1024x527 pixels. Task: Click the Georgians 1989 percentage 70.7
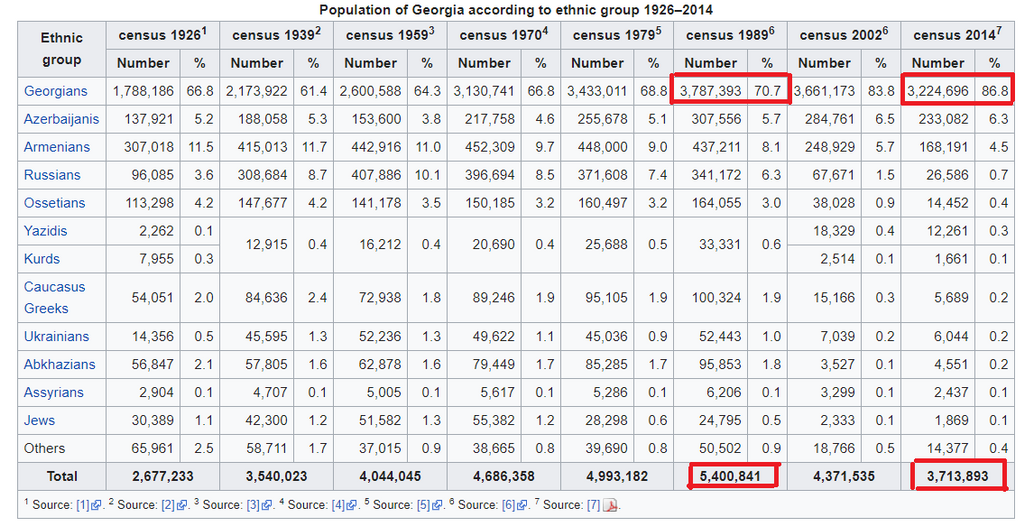(767, 91)
